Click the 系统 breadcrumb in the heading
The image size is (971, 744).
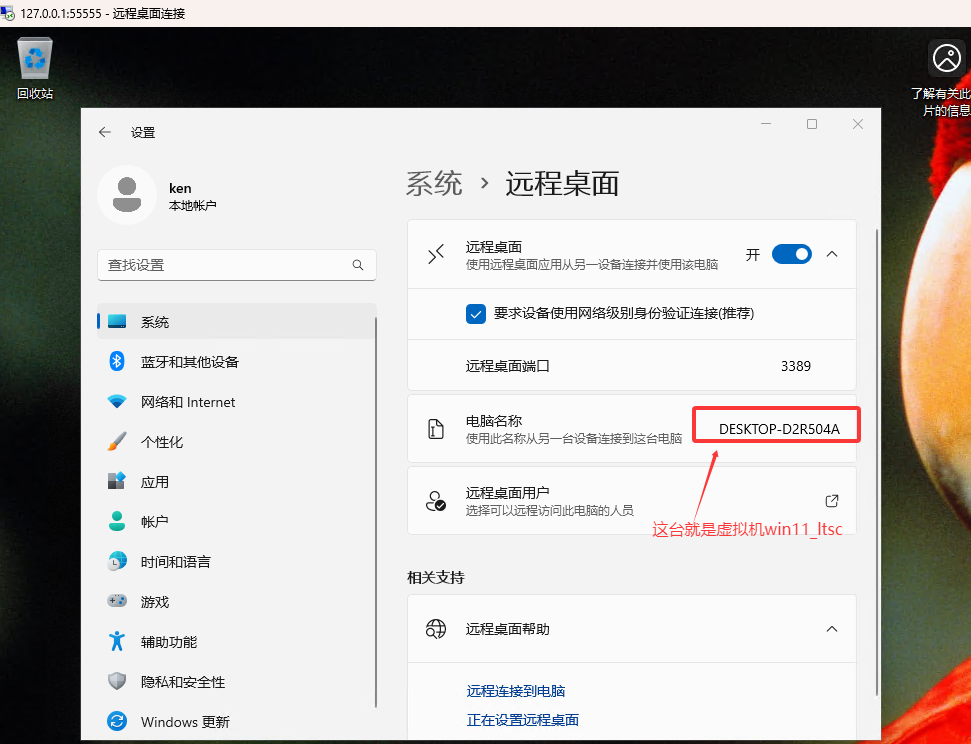434,183
